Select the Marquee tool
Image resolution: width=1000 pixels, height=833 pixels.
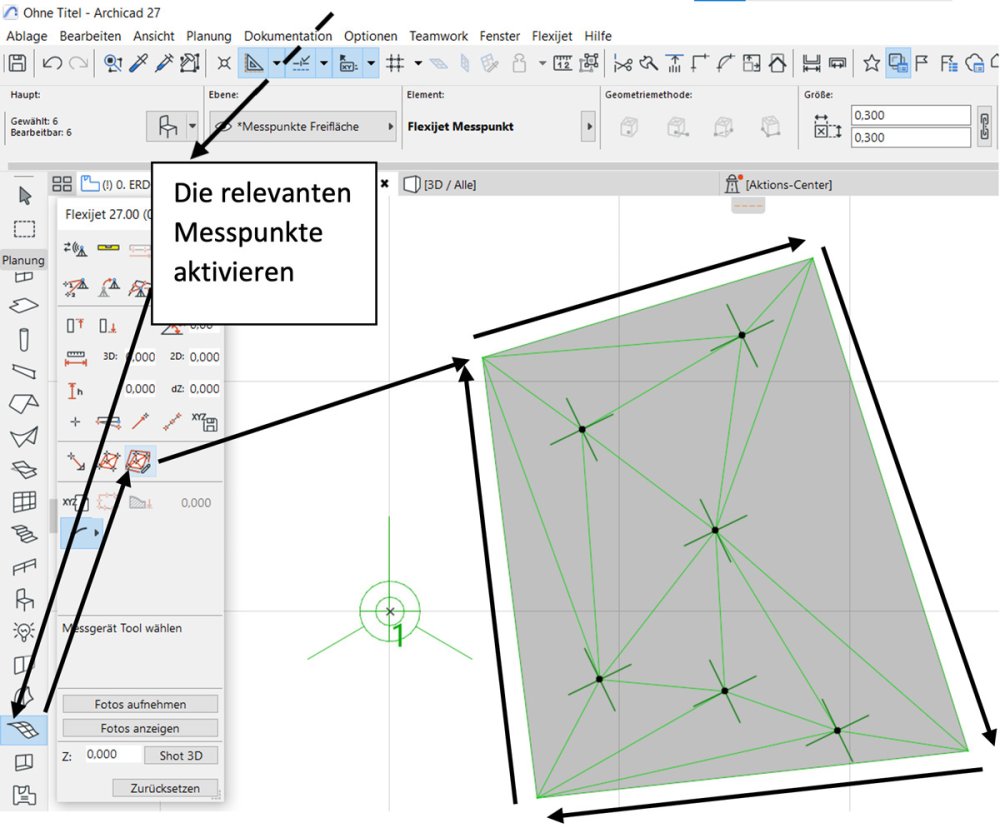tap(24, 229)
